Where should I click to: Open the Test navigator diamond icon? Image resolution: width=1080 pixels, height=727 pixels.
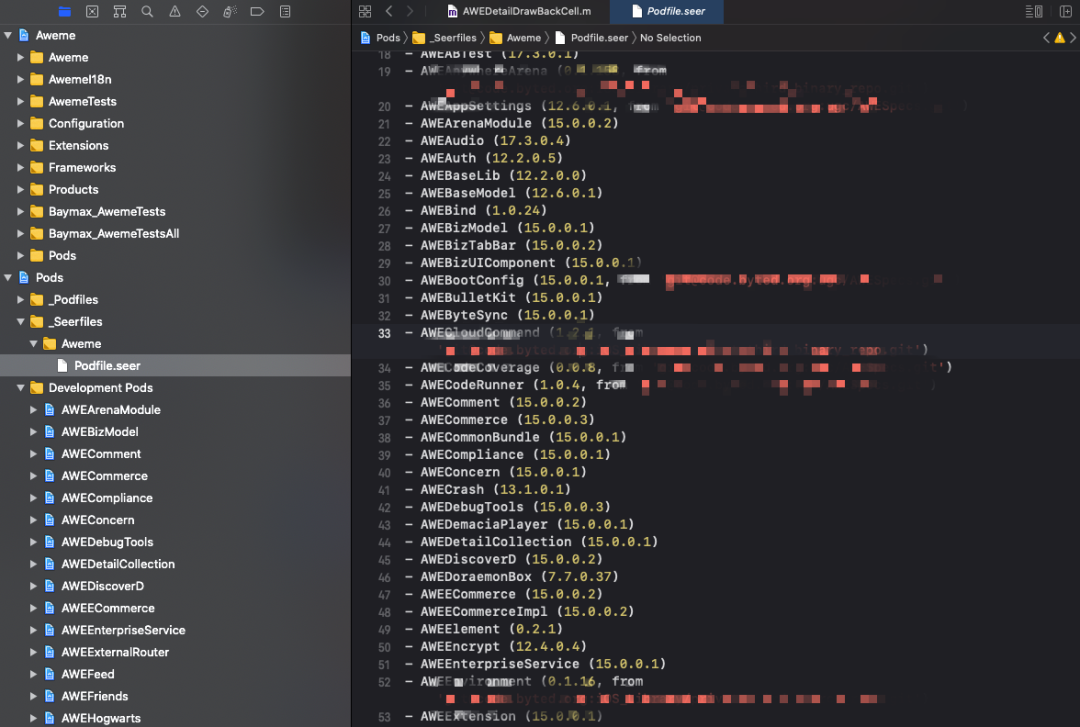(202, 11)
